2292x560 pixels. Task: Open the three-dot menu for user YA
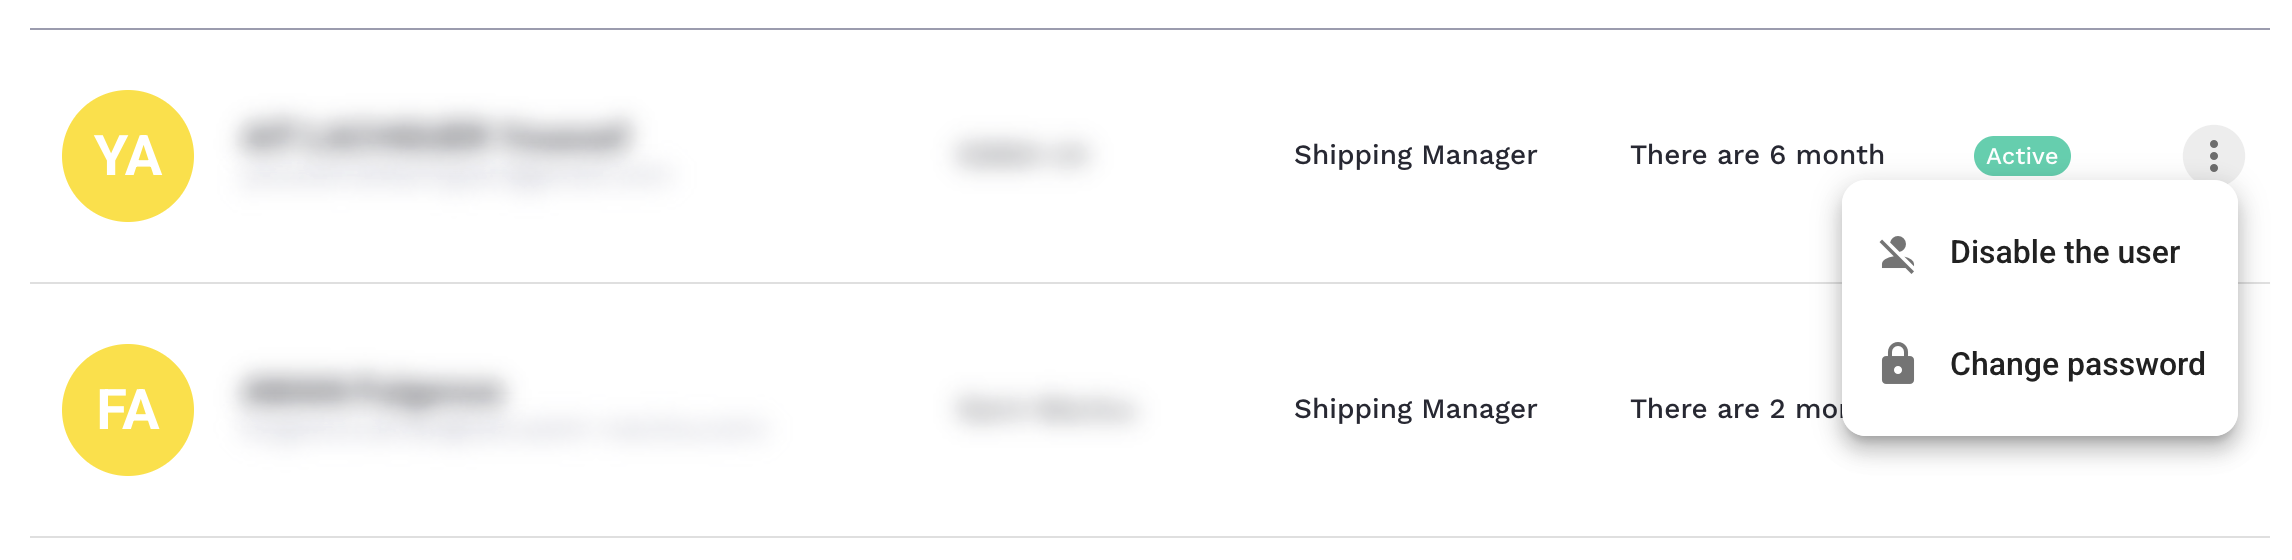coord(2213,156)
